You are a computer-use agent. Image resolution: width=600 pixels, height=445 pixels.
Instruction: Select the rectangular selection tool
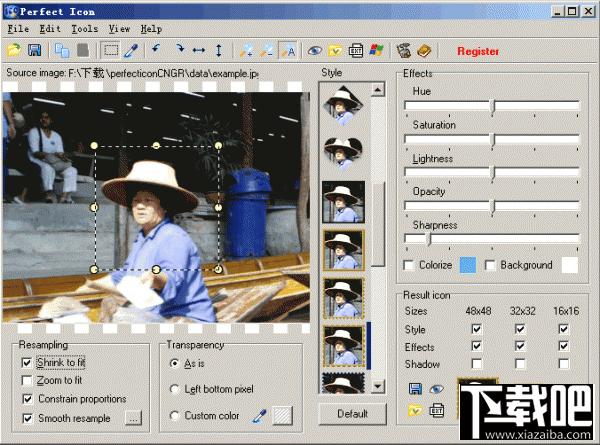pos(111,51)
